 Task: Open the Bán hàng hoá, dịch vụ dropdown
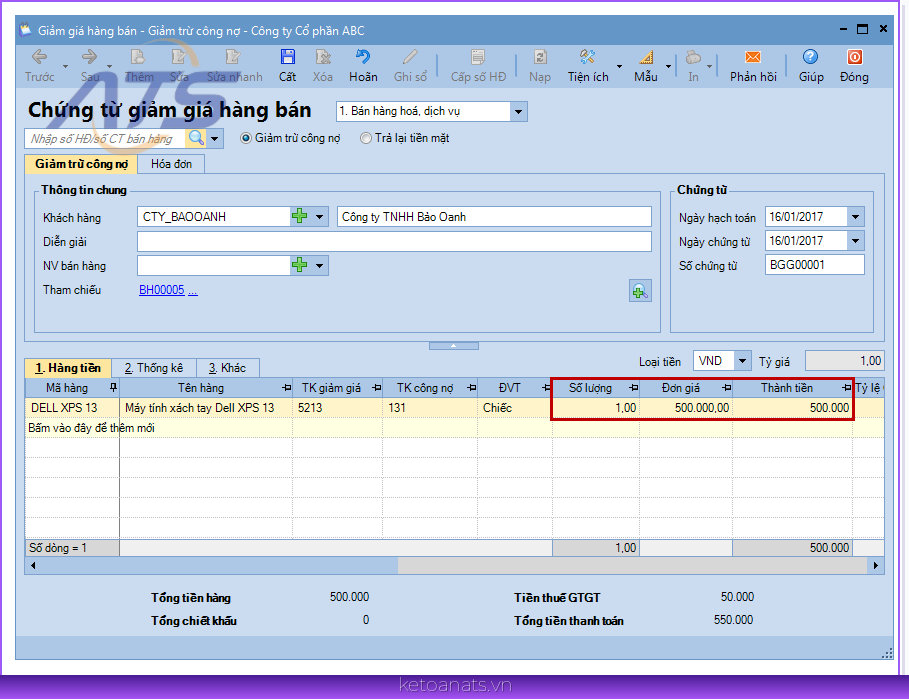[518, 111]
